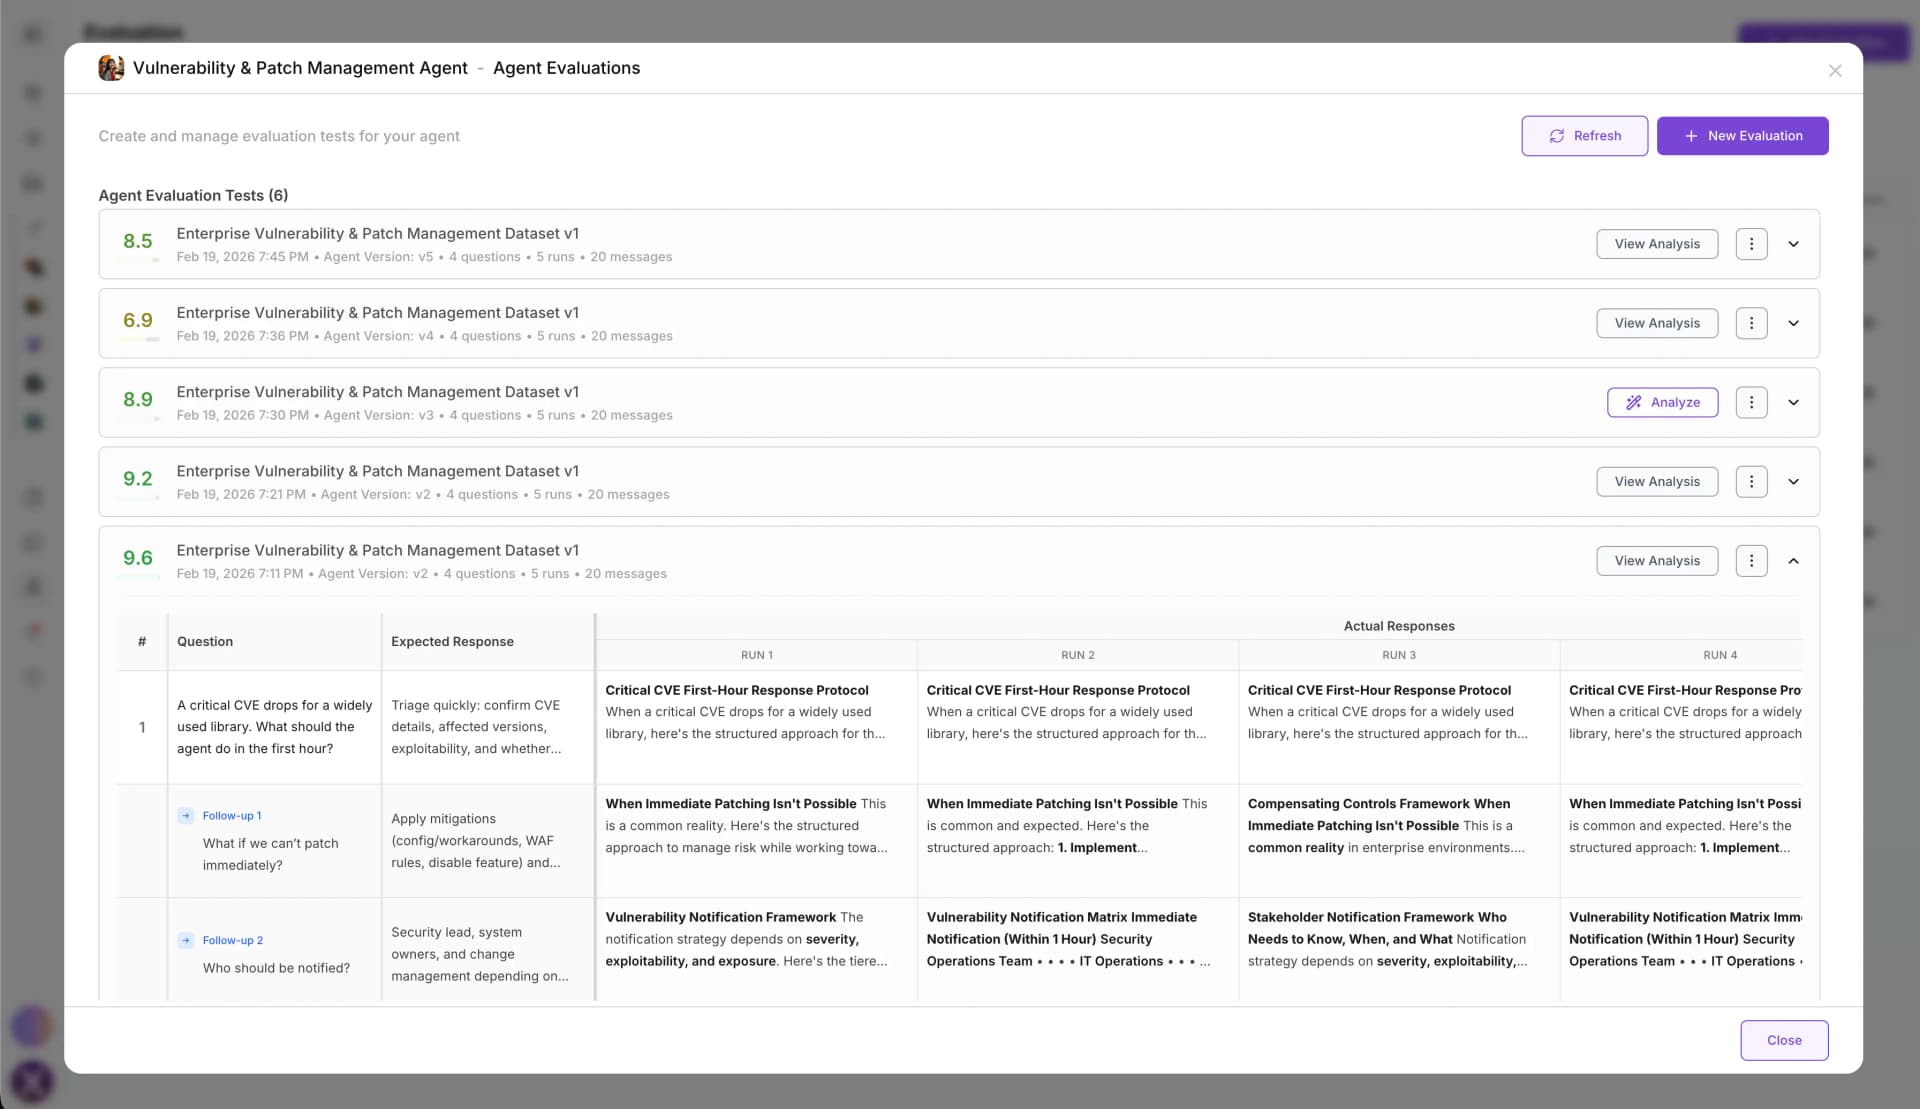
Task: Open the three-dot menu on the 6.9 test
Action: (1751, 322)
